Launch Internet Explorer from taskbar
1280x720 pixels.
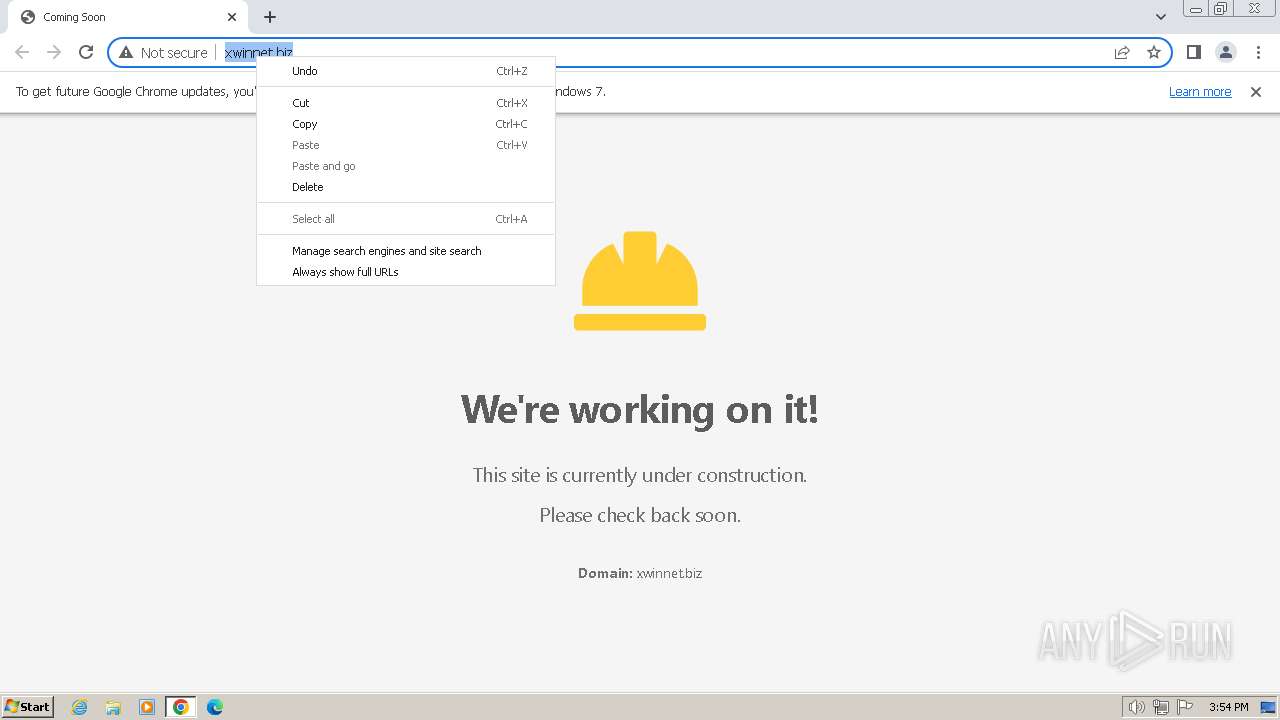click(x=80, y=707)
